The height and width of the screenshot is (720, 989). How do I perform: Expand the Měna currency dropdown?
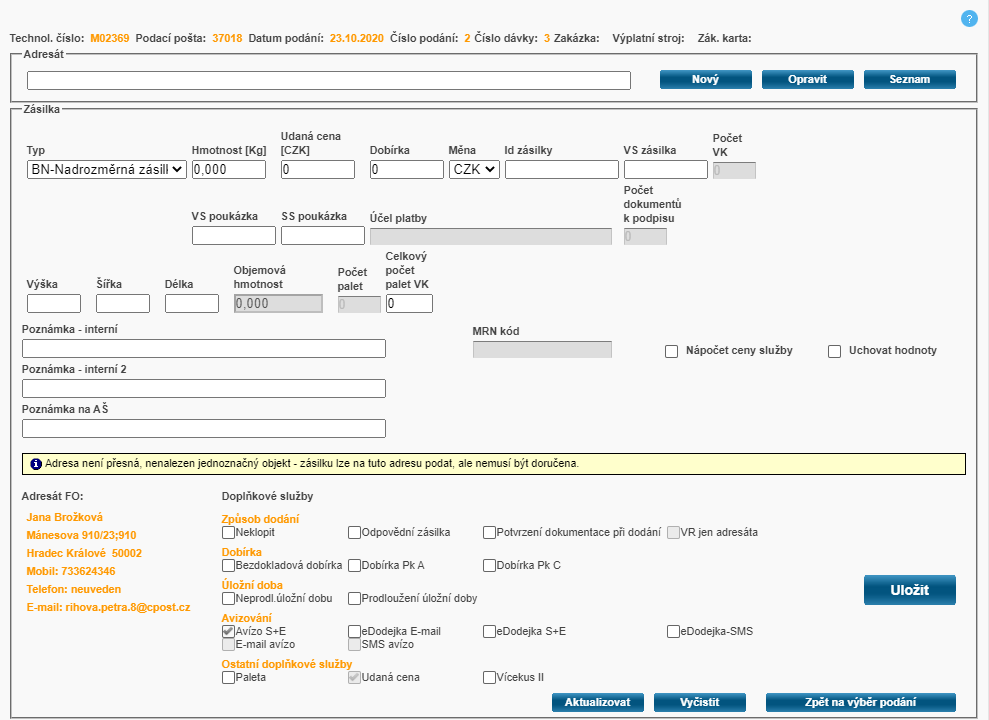tap(474, 170)
